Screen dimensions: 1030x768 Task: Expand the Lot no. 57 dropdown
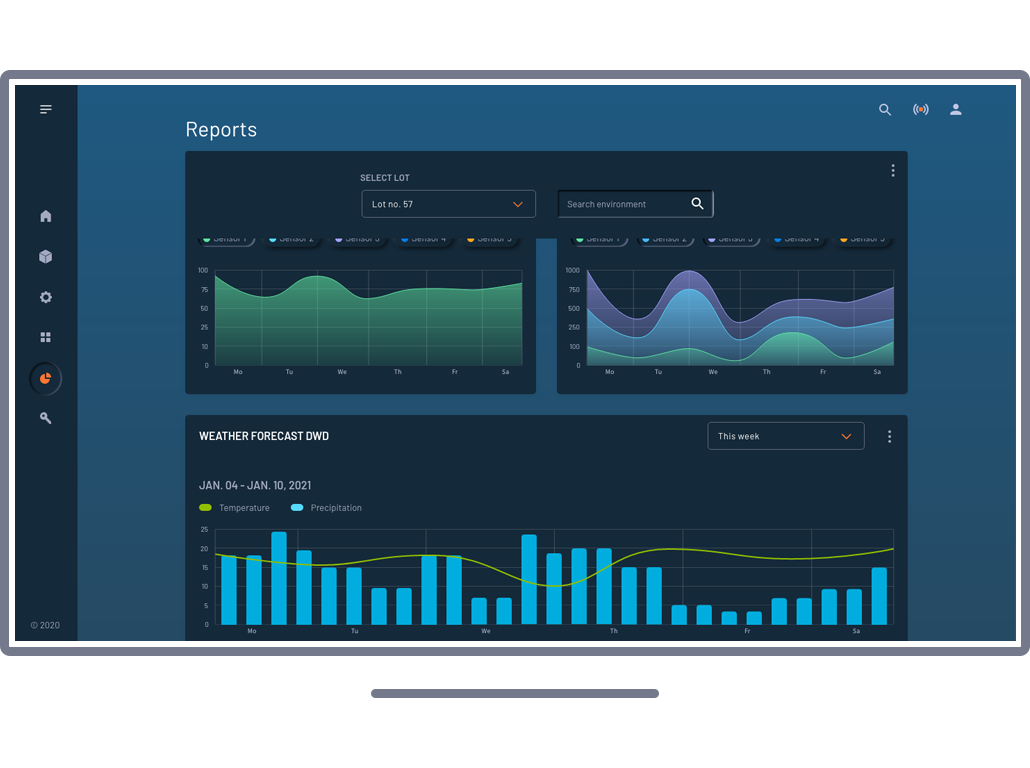(x=448, y=204)
